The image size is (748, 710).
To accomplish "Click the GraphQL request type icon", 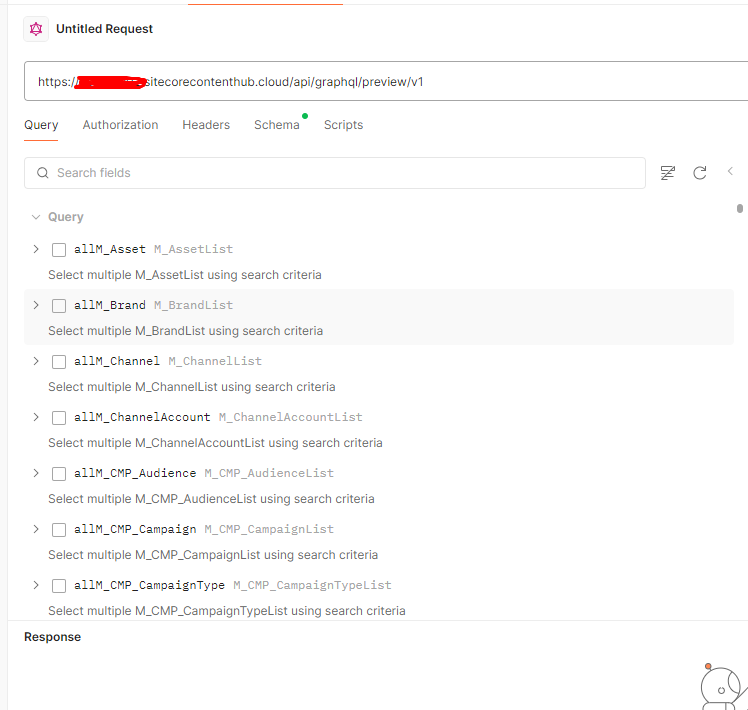I will [x=36, y=29].
